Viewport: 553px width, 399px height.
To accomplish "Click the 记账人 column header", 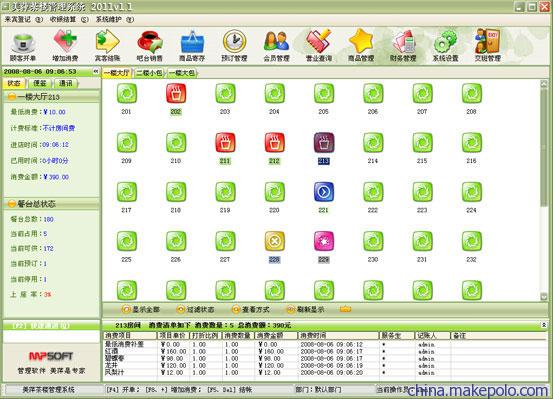I will [x=432, y=335].
